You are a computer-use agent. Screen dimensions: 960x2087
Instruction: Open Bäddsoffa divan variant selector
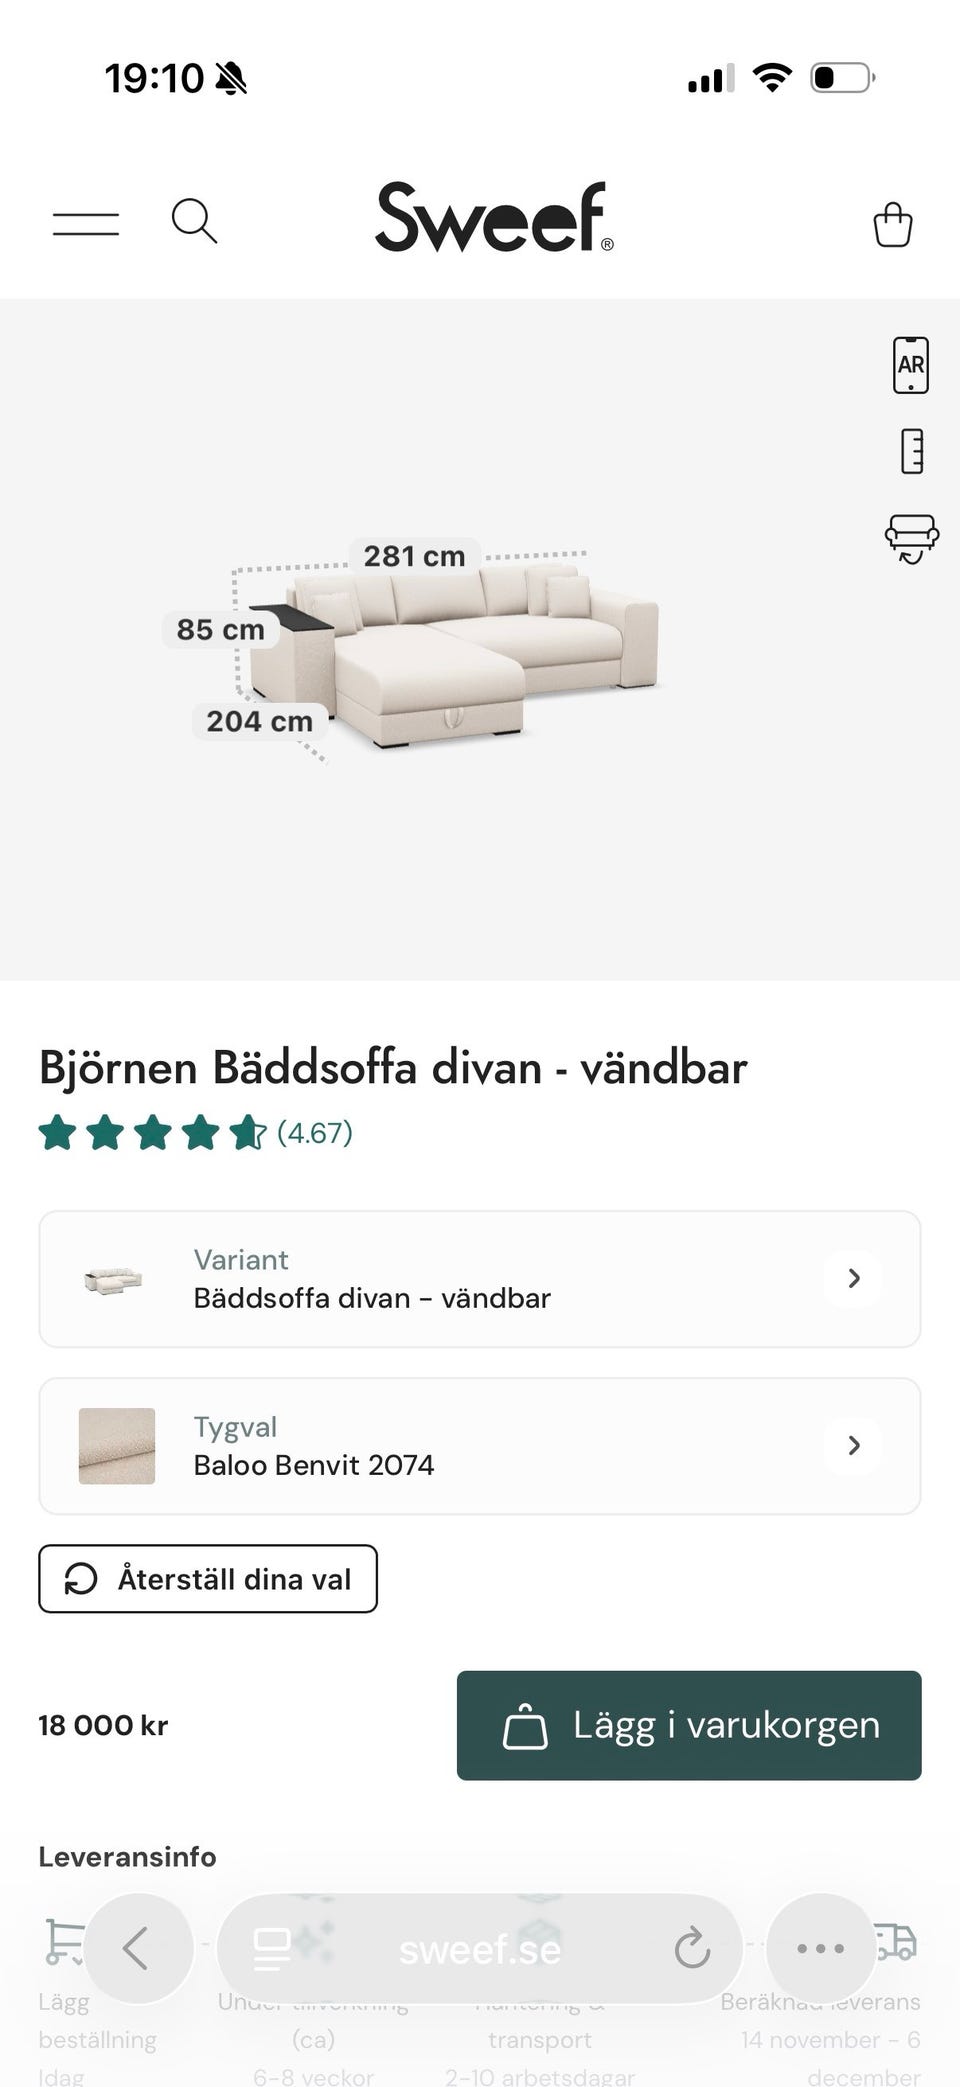[480, 1279]
